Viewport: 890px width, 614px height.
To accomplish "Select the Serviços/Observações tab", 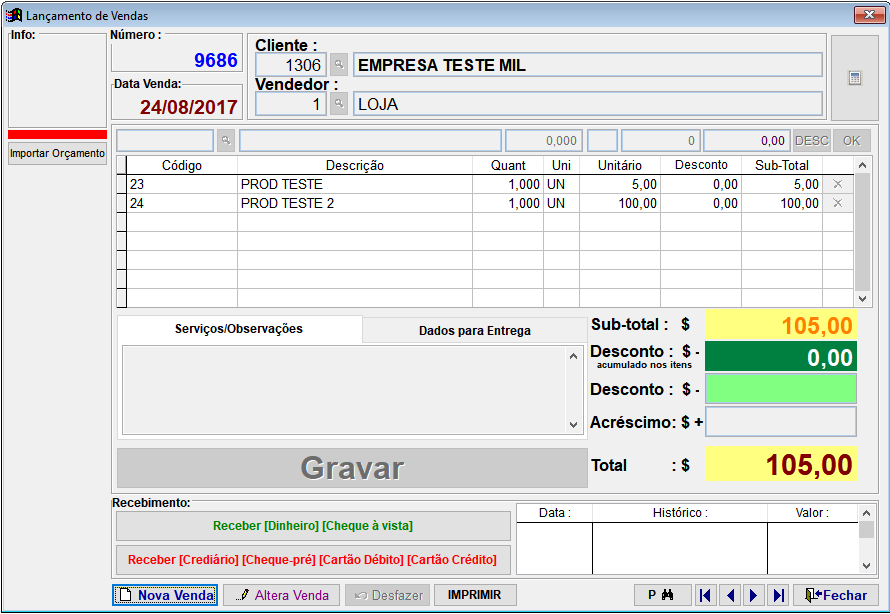I will pyautogui.click(x=239, y=329).
